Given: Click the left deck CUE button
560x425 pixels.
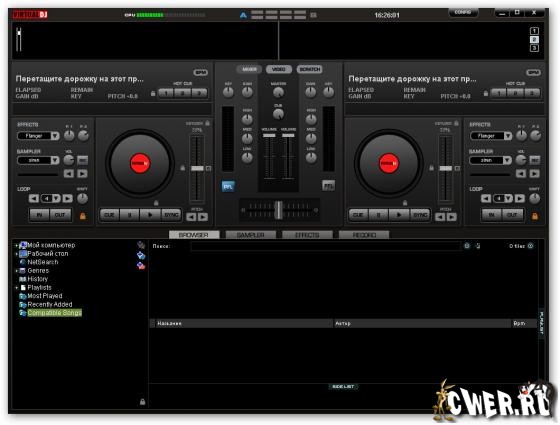Looking at the screenshot, I should coord(109,215).
